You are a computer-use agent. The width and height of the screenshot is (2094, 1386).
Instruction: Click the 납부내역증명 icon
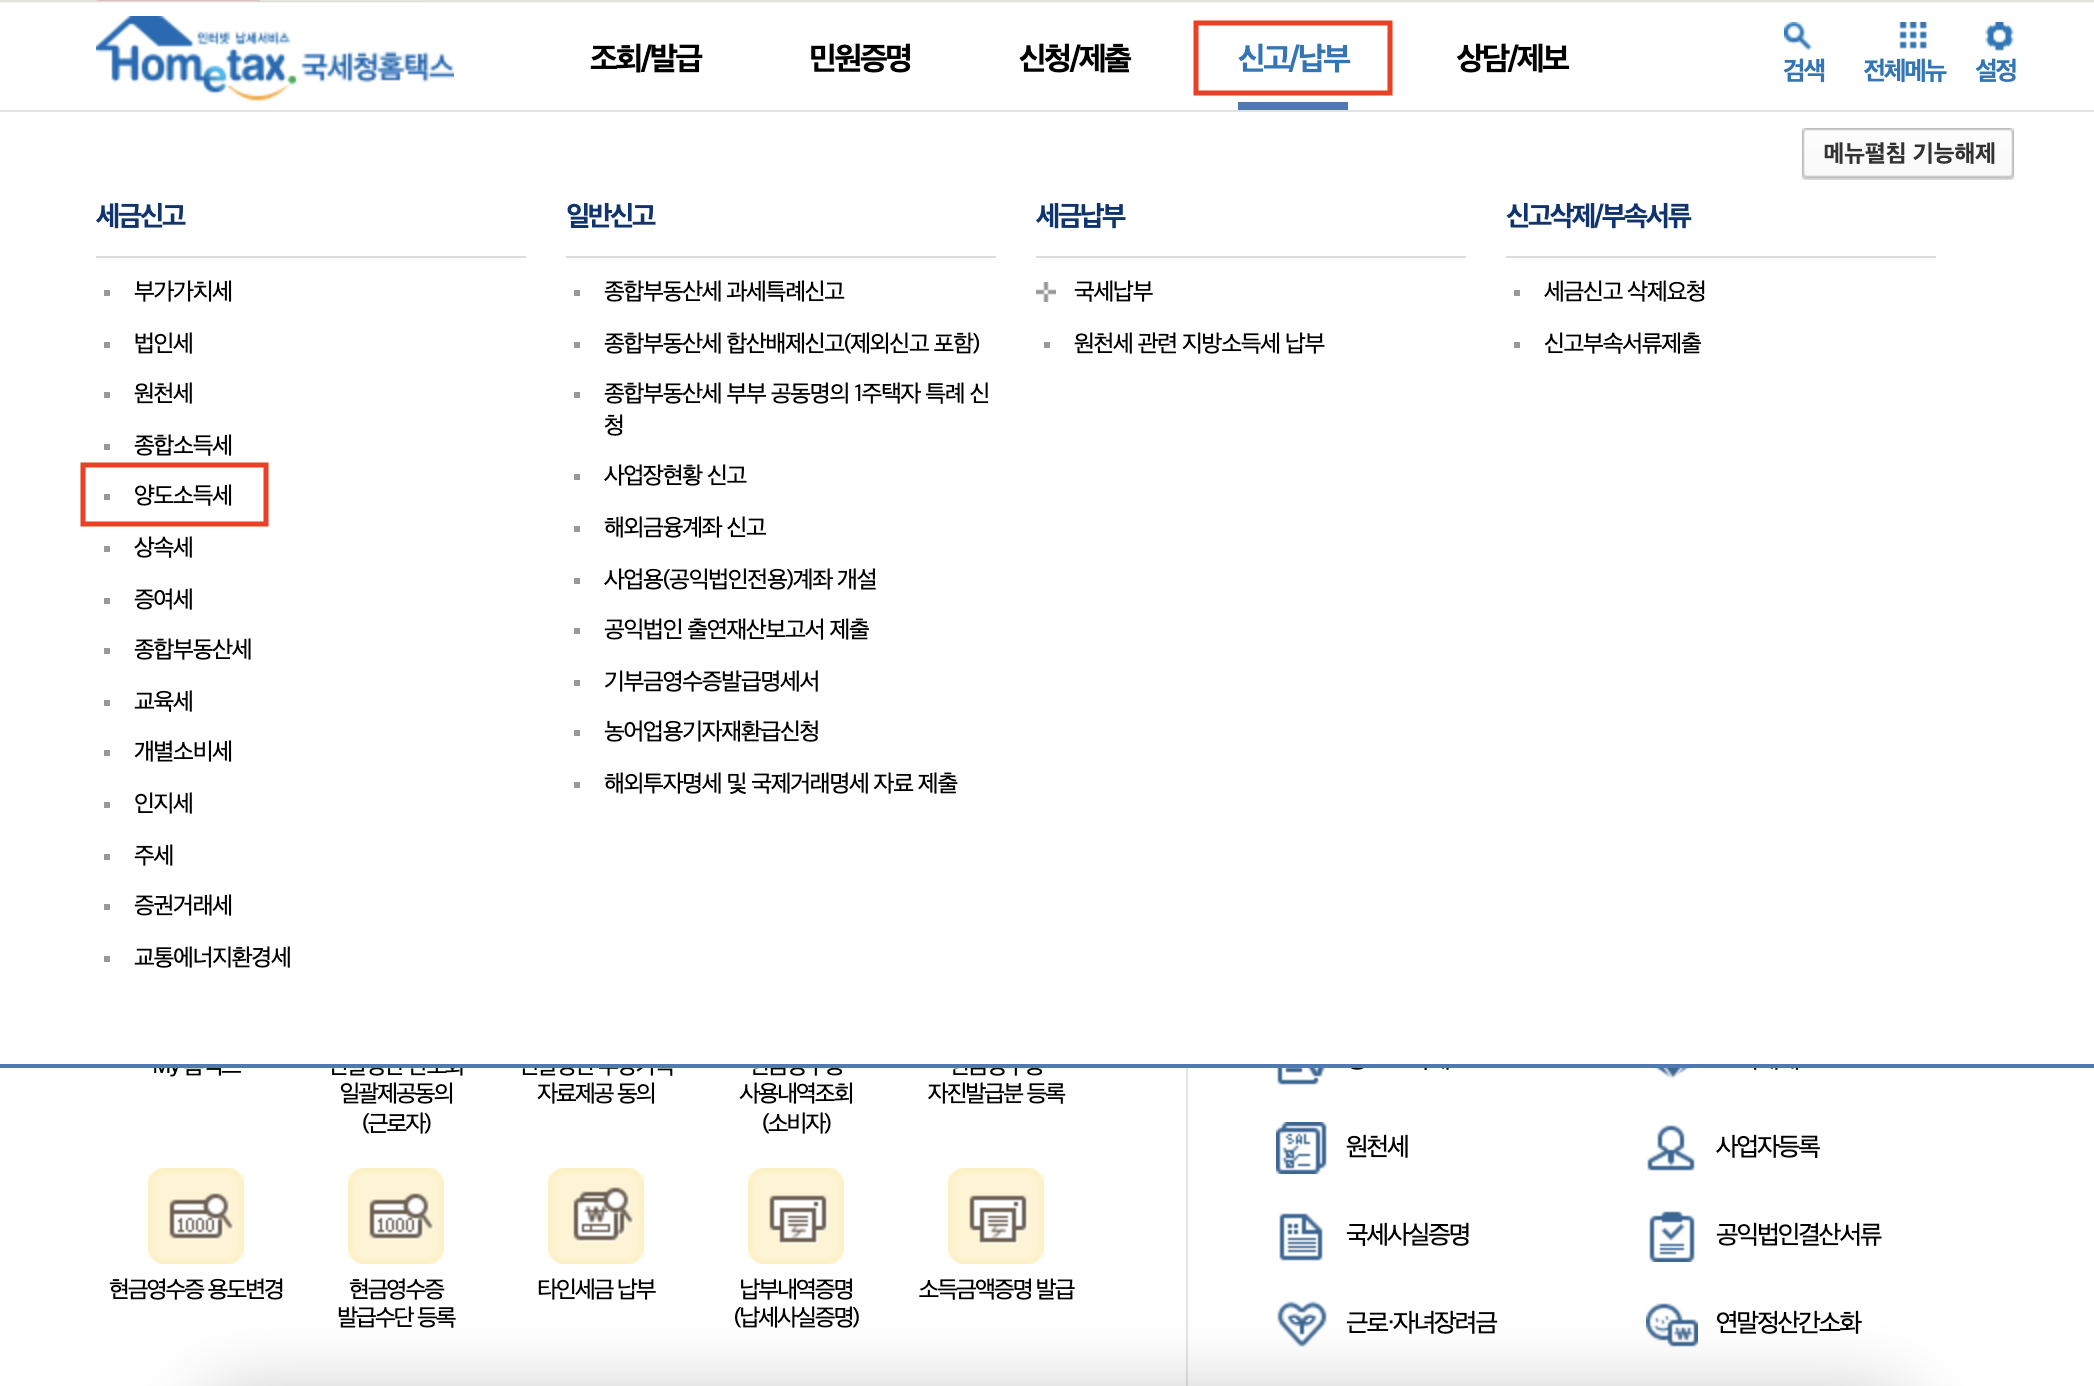pyautogui.click(x=796, y=1216)
